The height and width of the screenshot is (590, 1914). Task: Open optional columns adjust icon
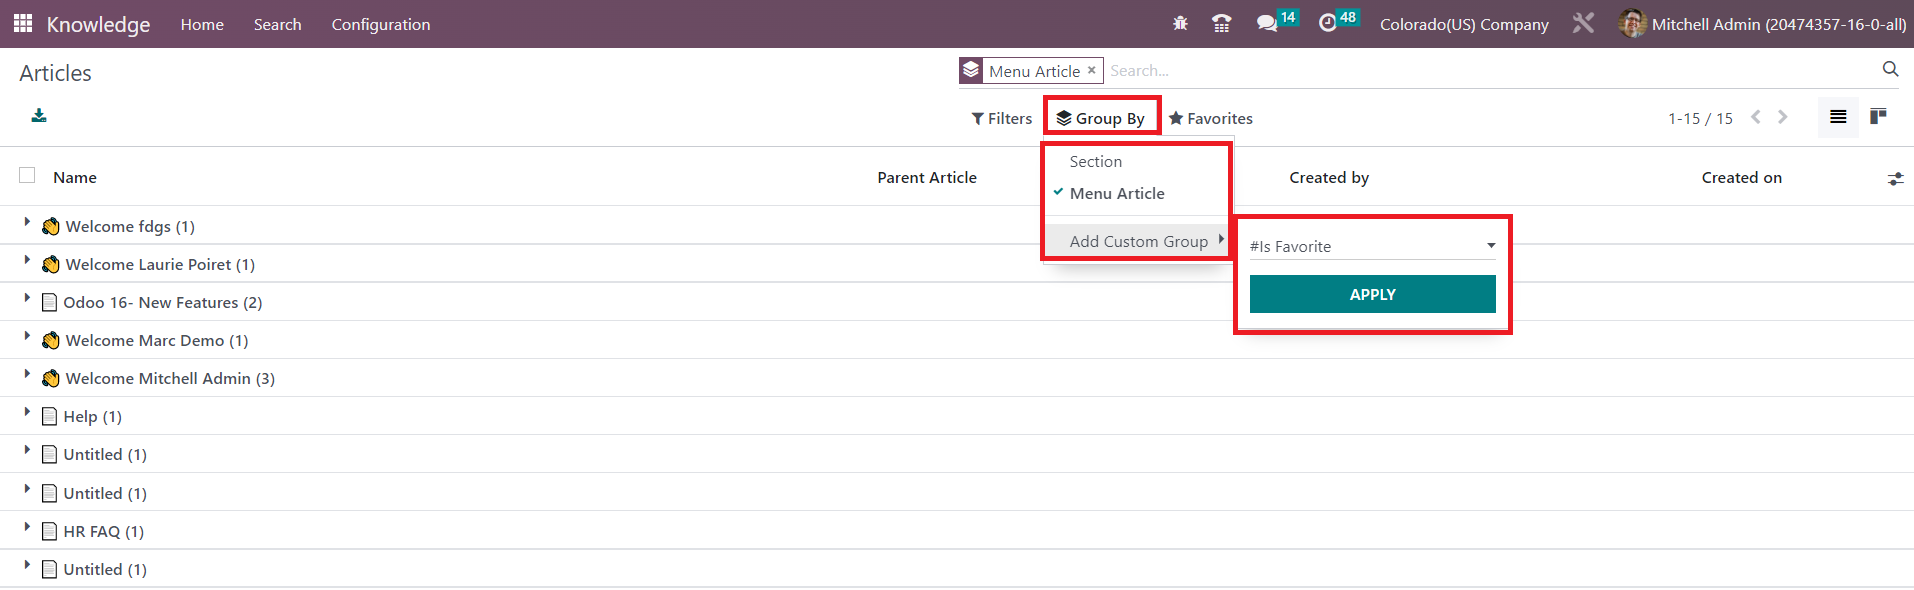tap(1895, 179)
